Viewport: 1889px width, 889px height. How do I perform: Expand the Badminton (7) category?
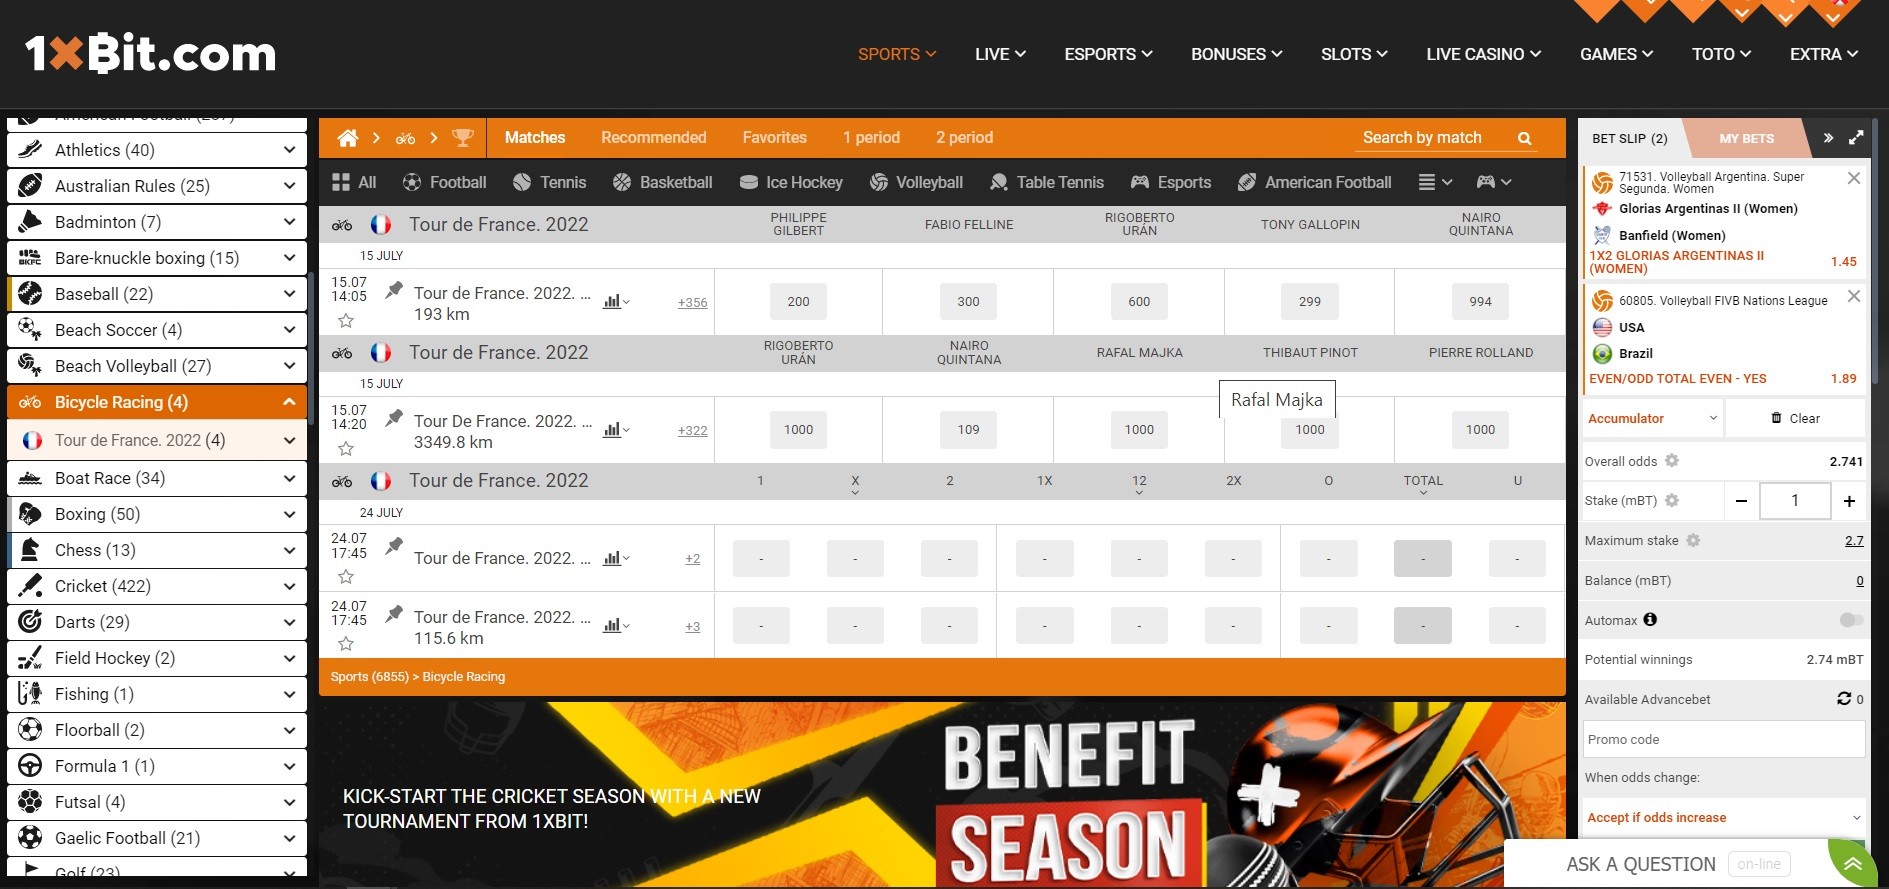(x=157, y=222)
